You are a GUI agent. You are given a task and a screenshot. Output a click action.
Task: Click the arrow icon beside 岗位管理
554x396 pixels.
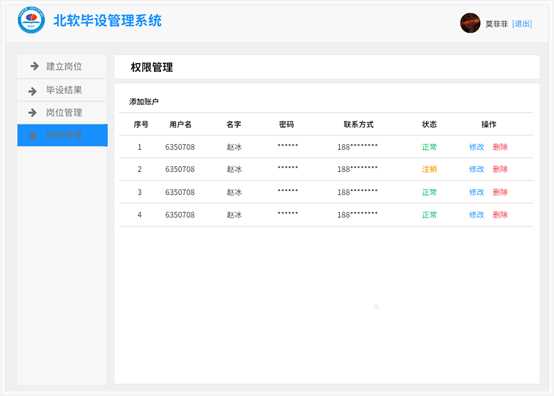pyautogui.click(x=33, y=113)
